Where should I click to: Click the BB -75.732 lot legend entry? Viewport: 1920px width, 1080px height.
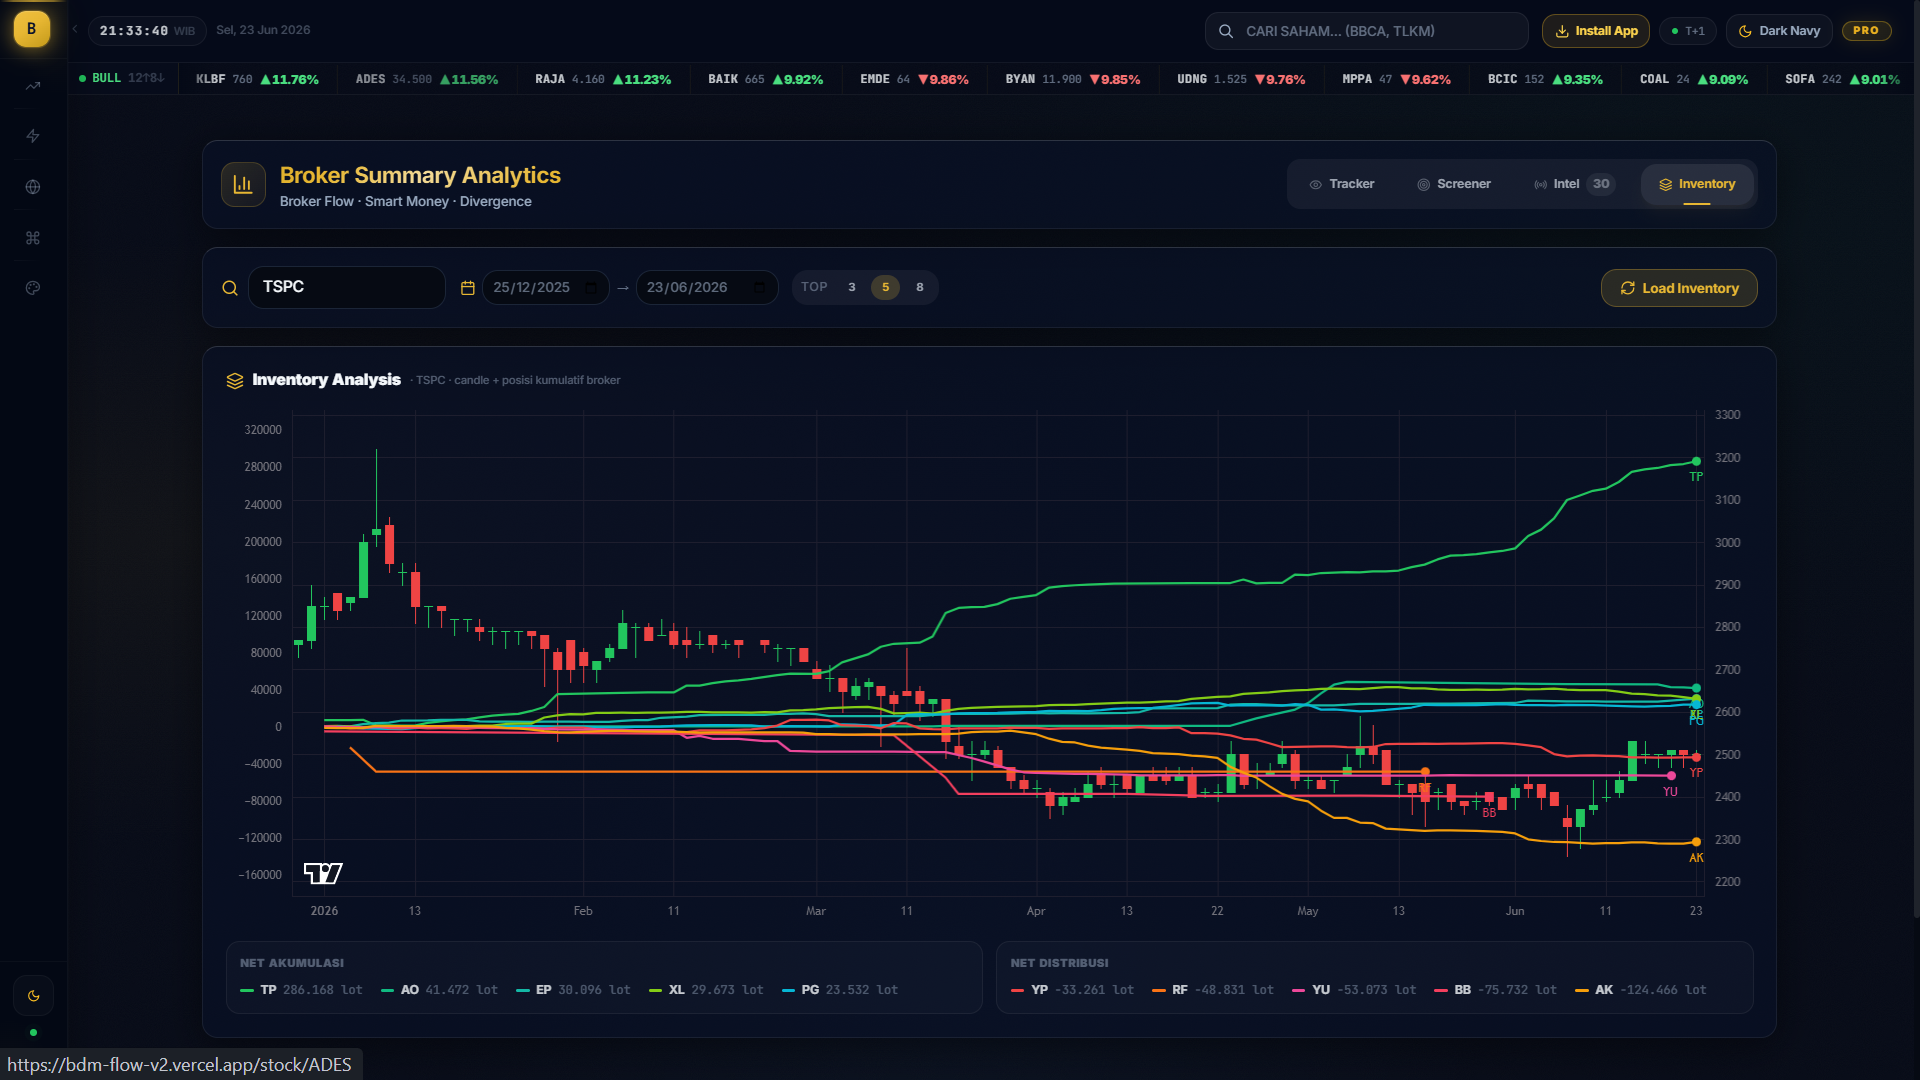(1495, 990)
